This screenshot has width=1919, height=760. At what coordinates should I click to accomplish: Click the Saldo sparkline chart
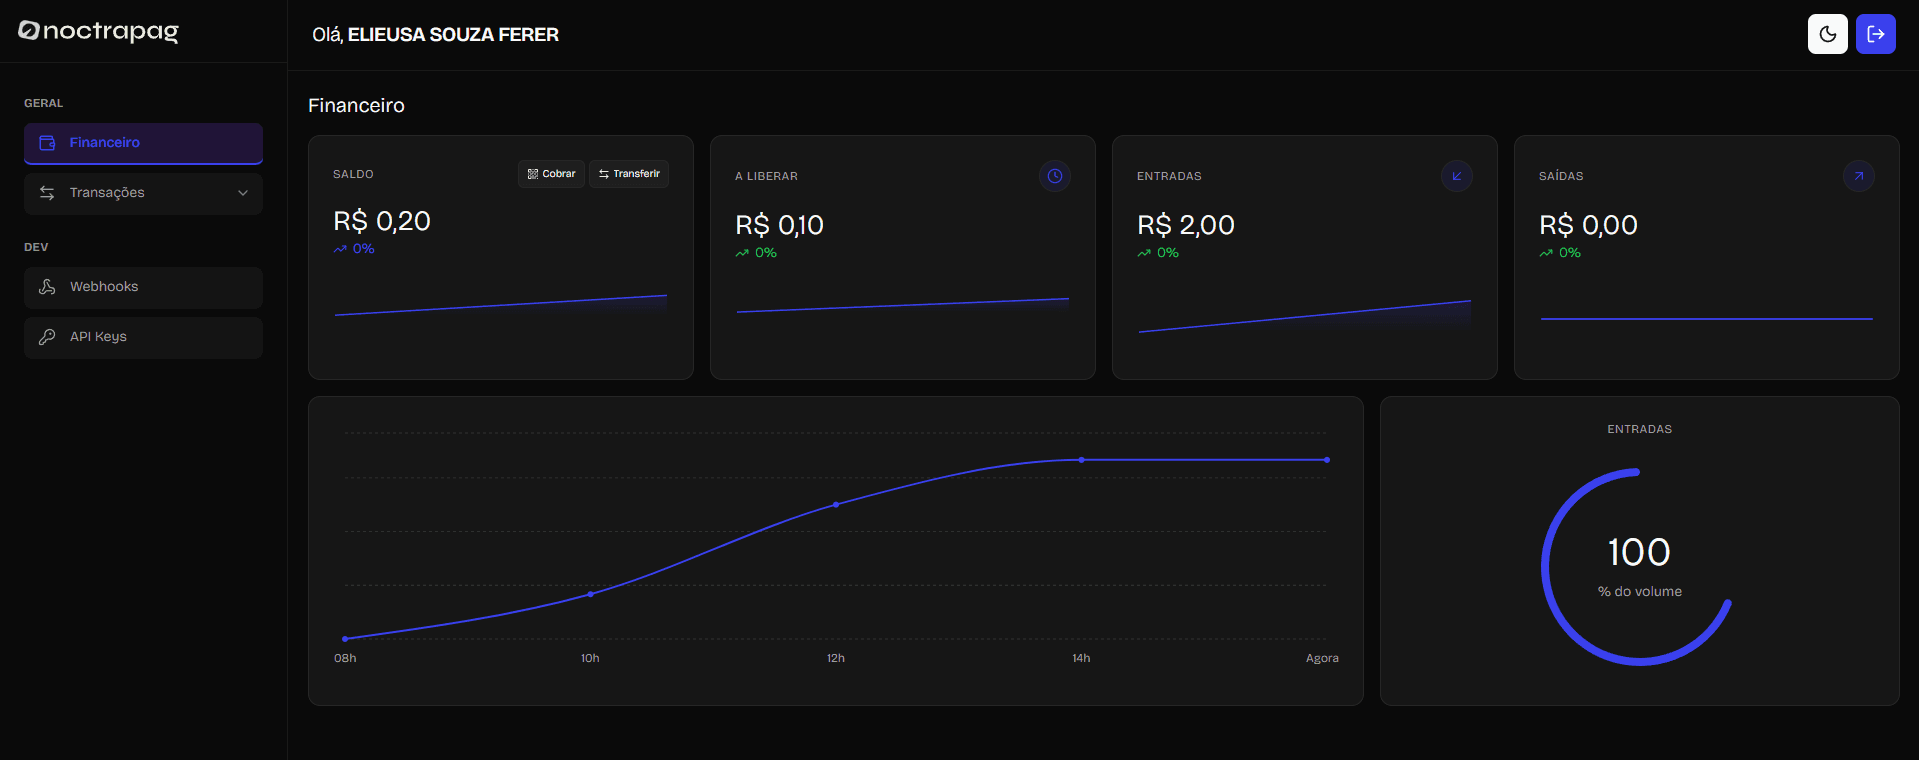tap(501, 305)
